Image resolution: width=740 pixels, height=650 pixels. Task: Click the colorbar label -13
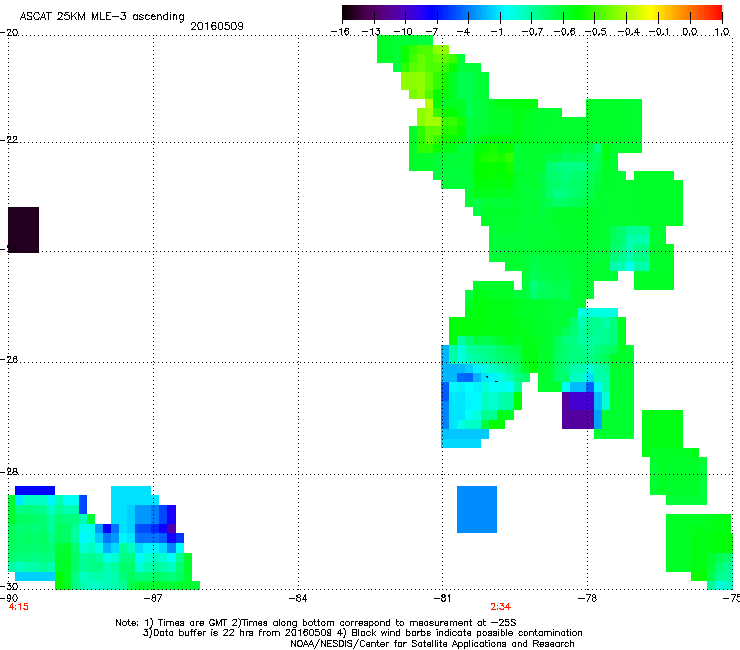pyautogui.click(x=371, y=32)
